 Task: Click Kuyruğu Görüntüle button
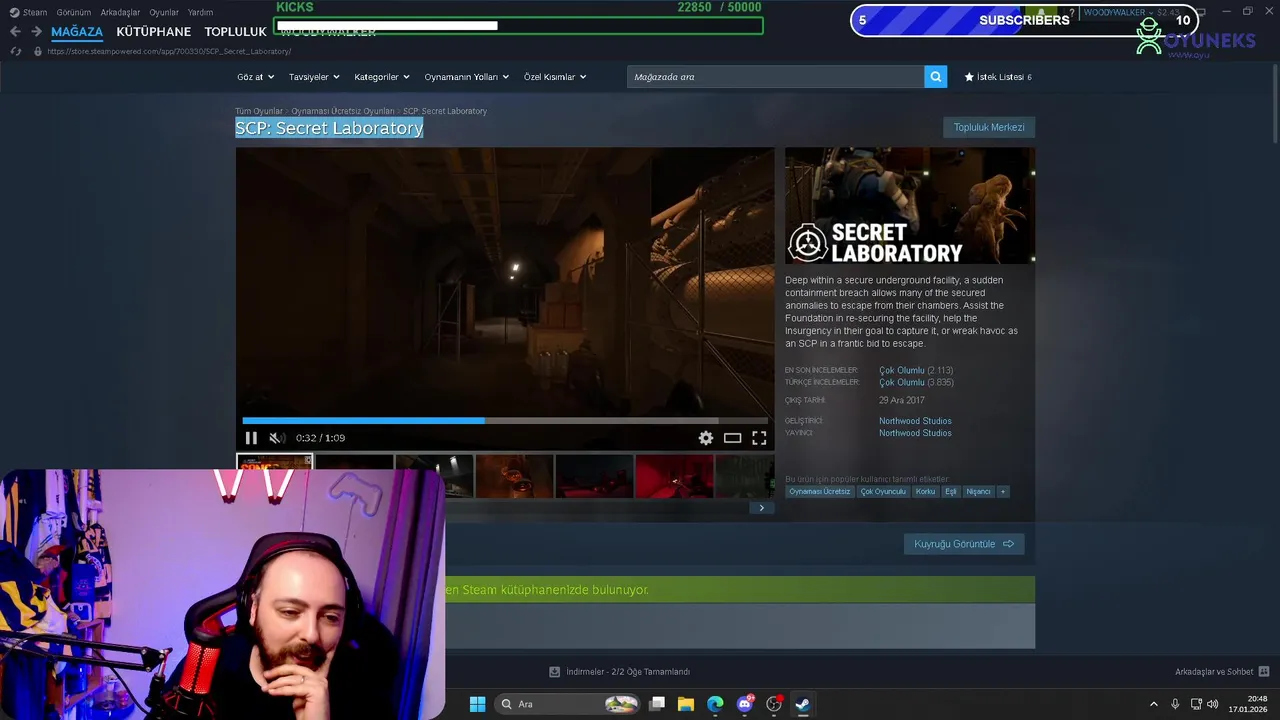point(964,544)
